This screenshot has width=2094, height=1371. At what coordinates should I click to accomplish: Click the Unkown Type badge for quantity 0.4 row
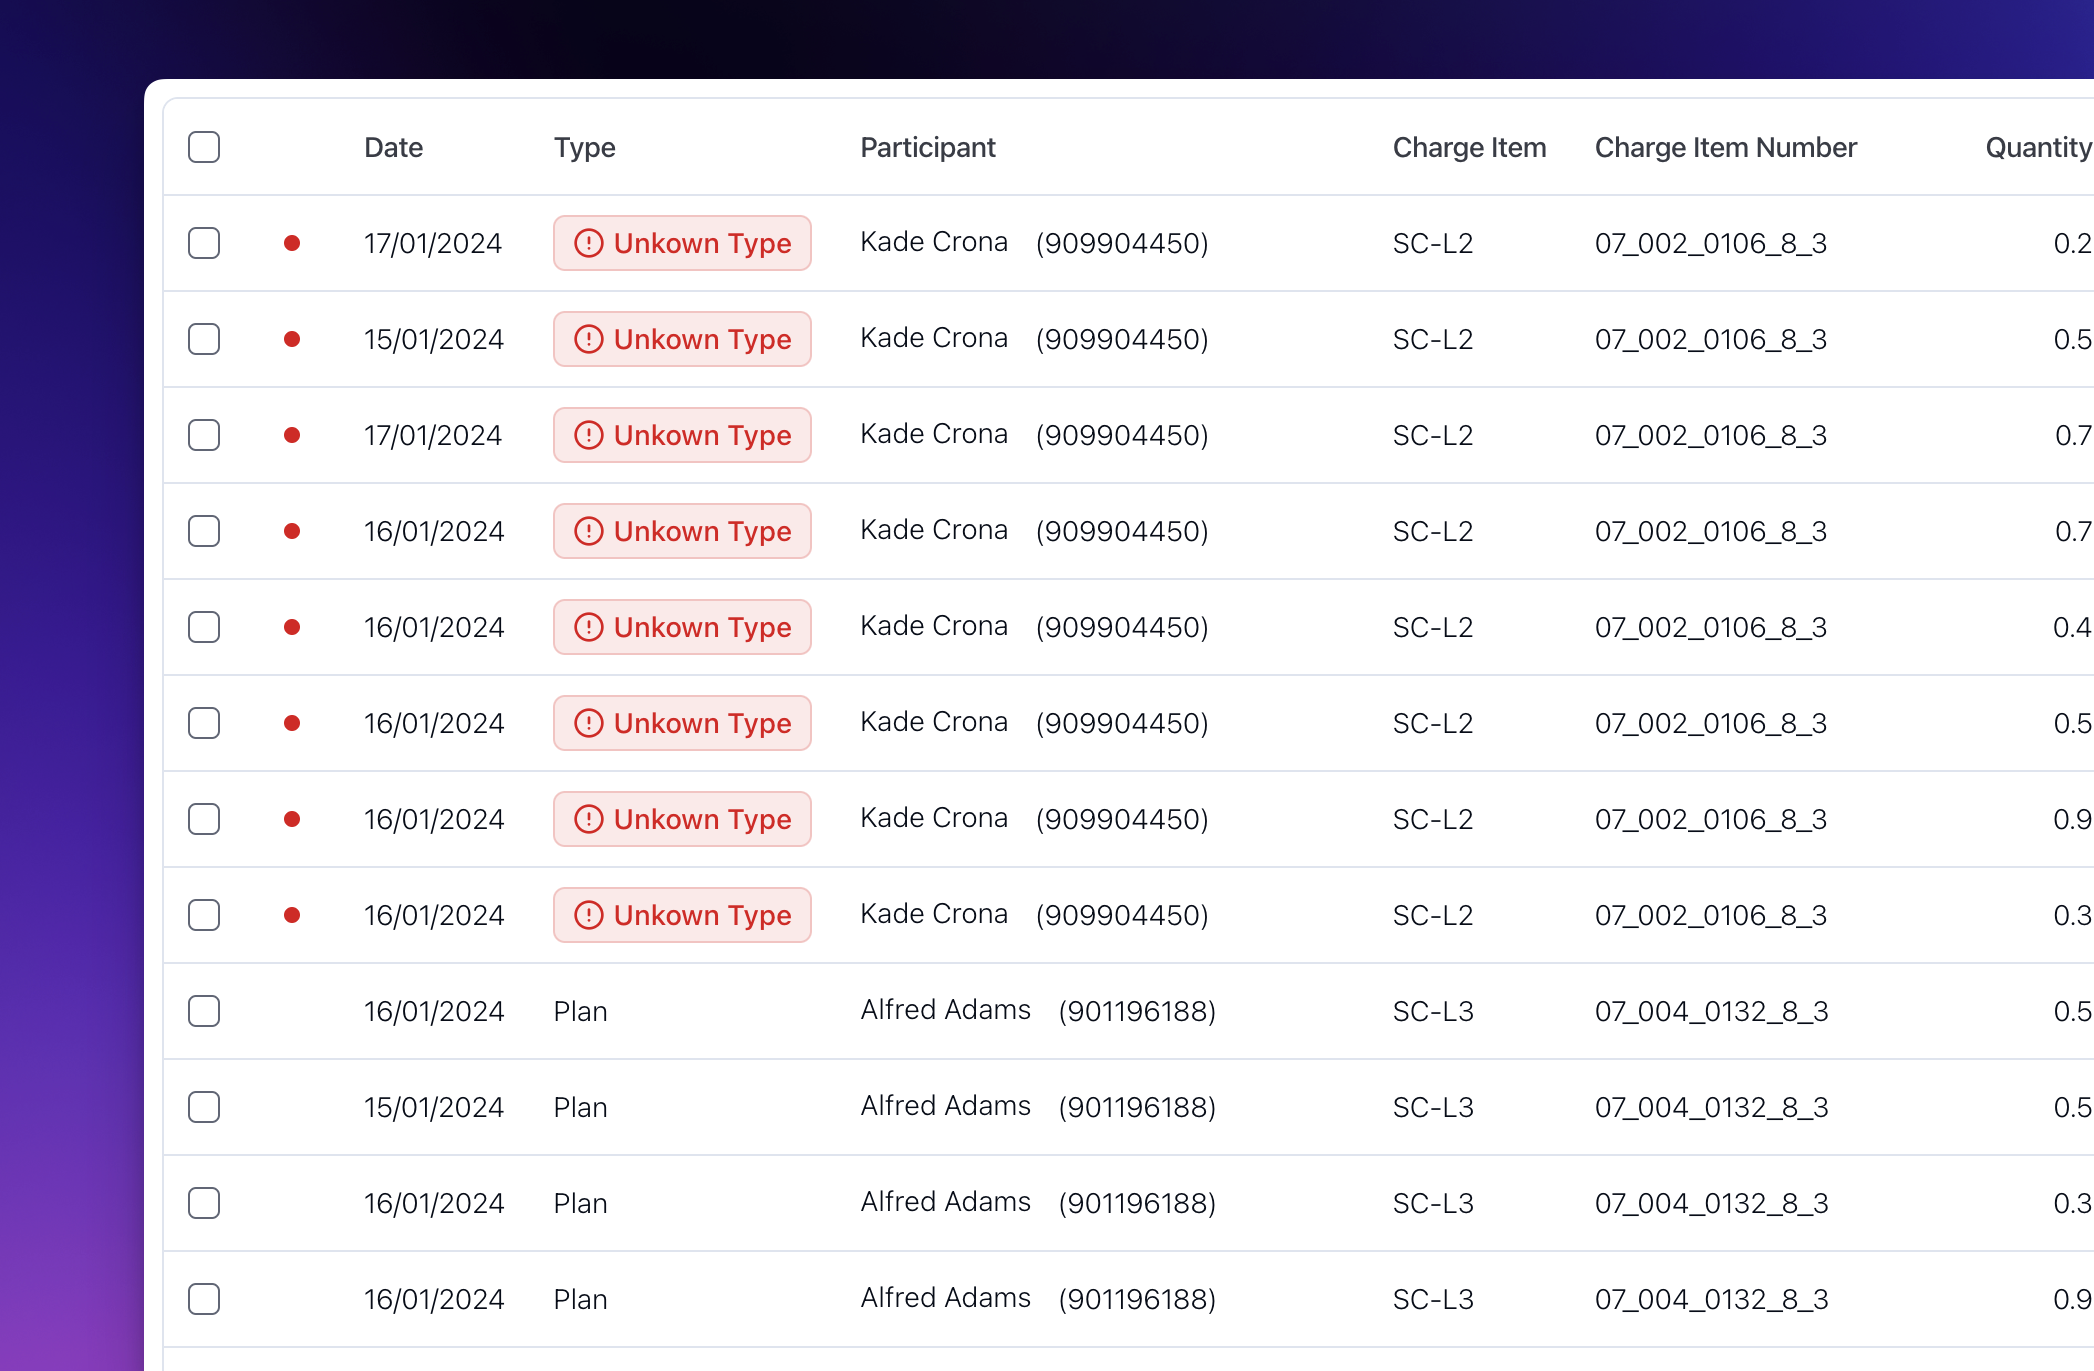pos(682,627)
